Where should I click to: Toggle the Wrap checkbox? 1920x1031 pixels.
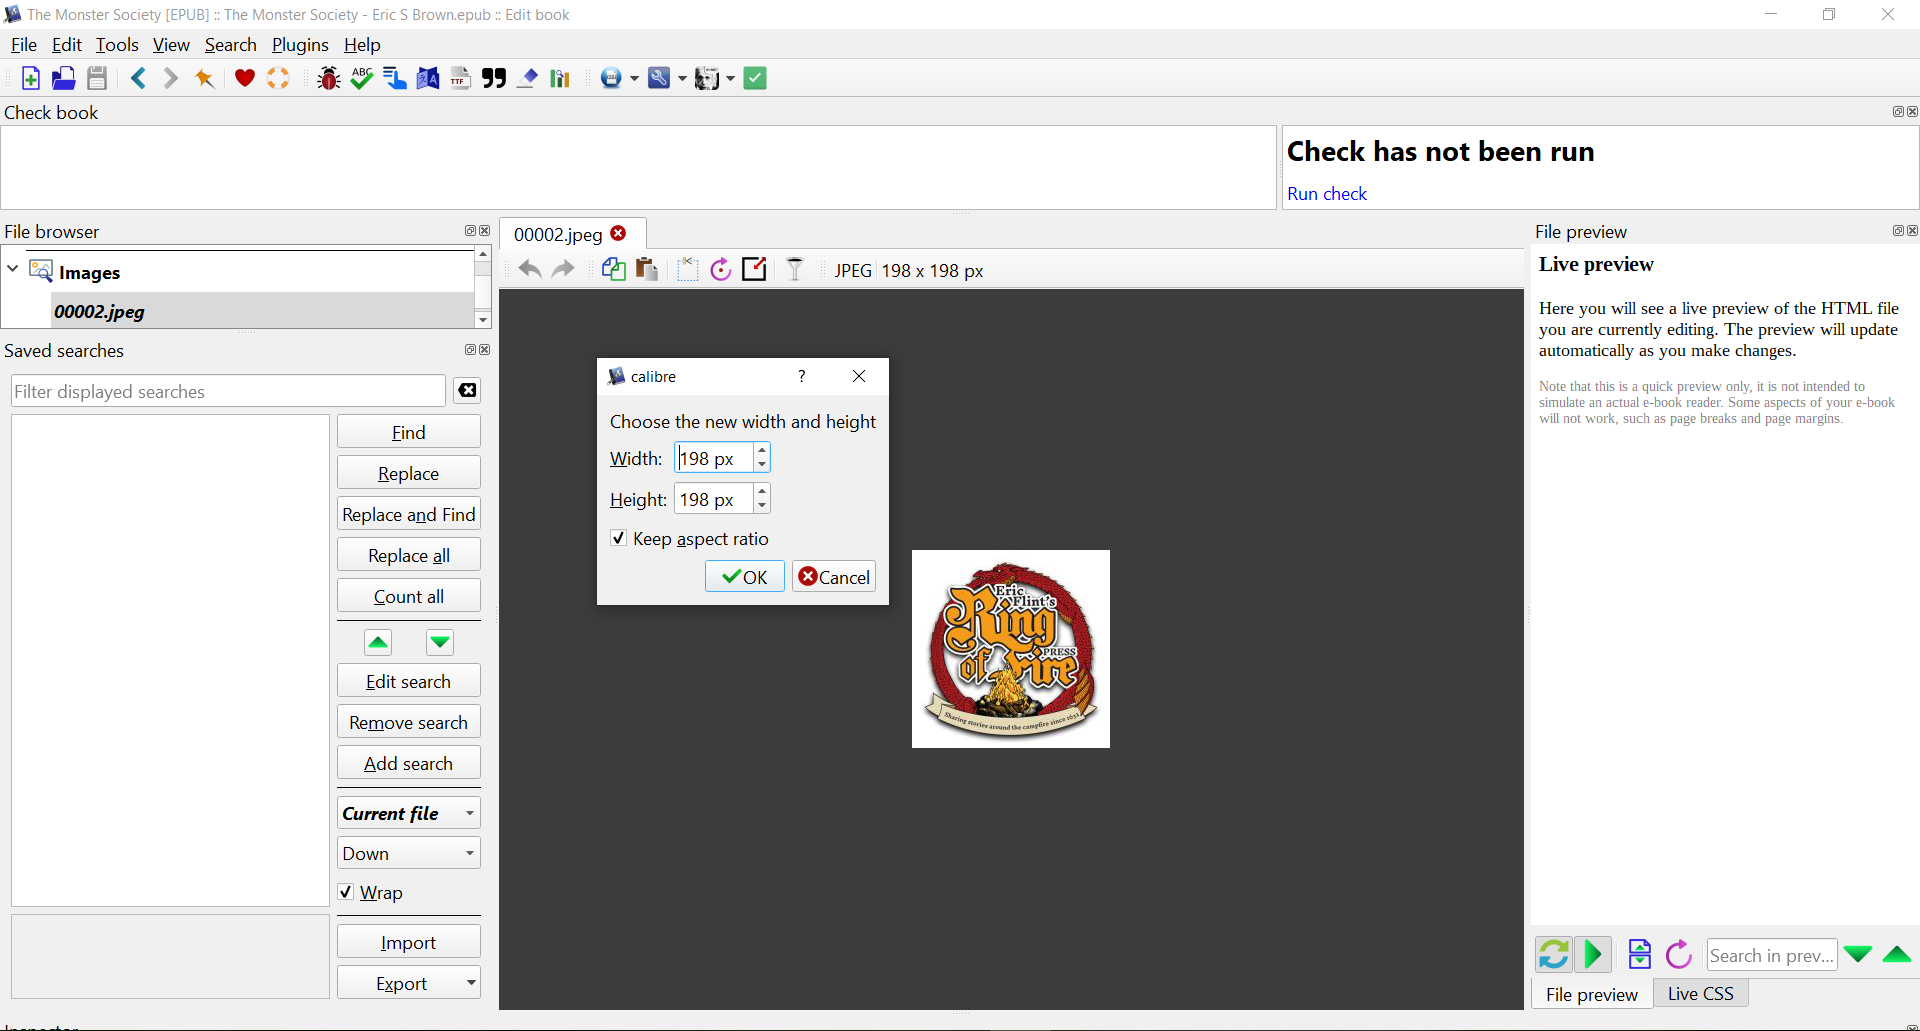tap(346, 892)
